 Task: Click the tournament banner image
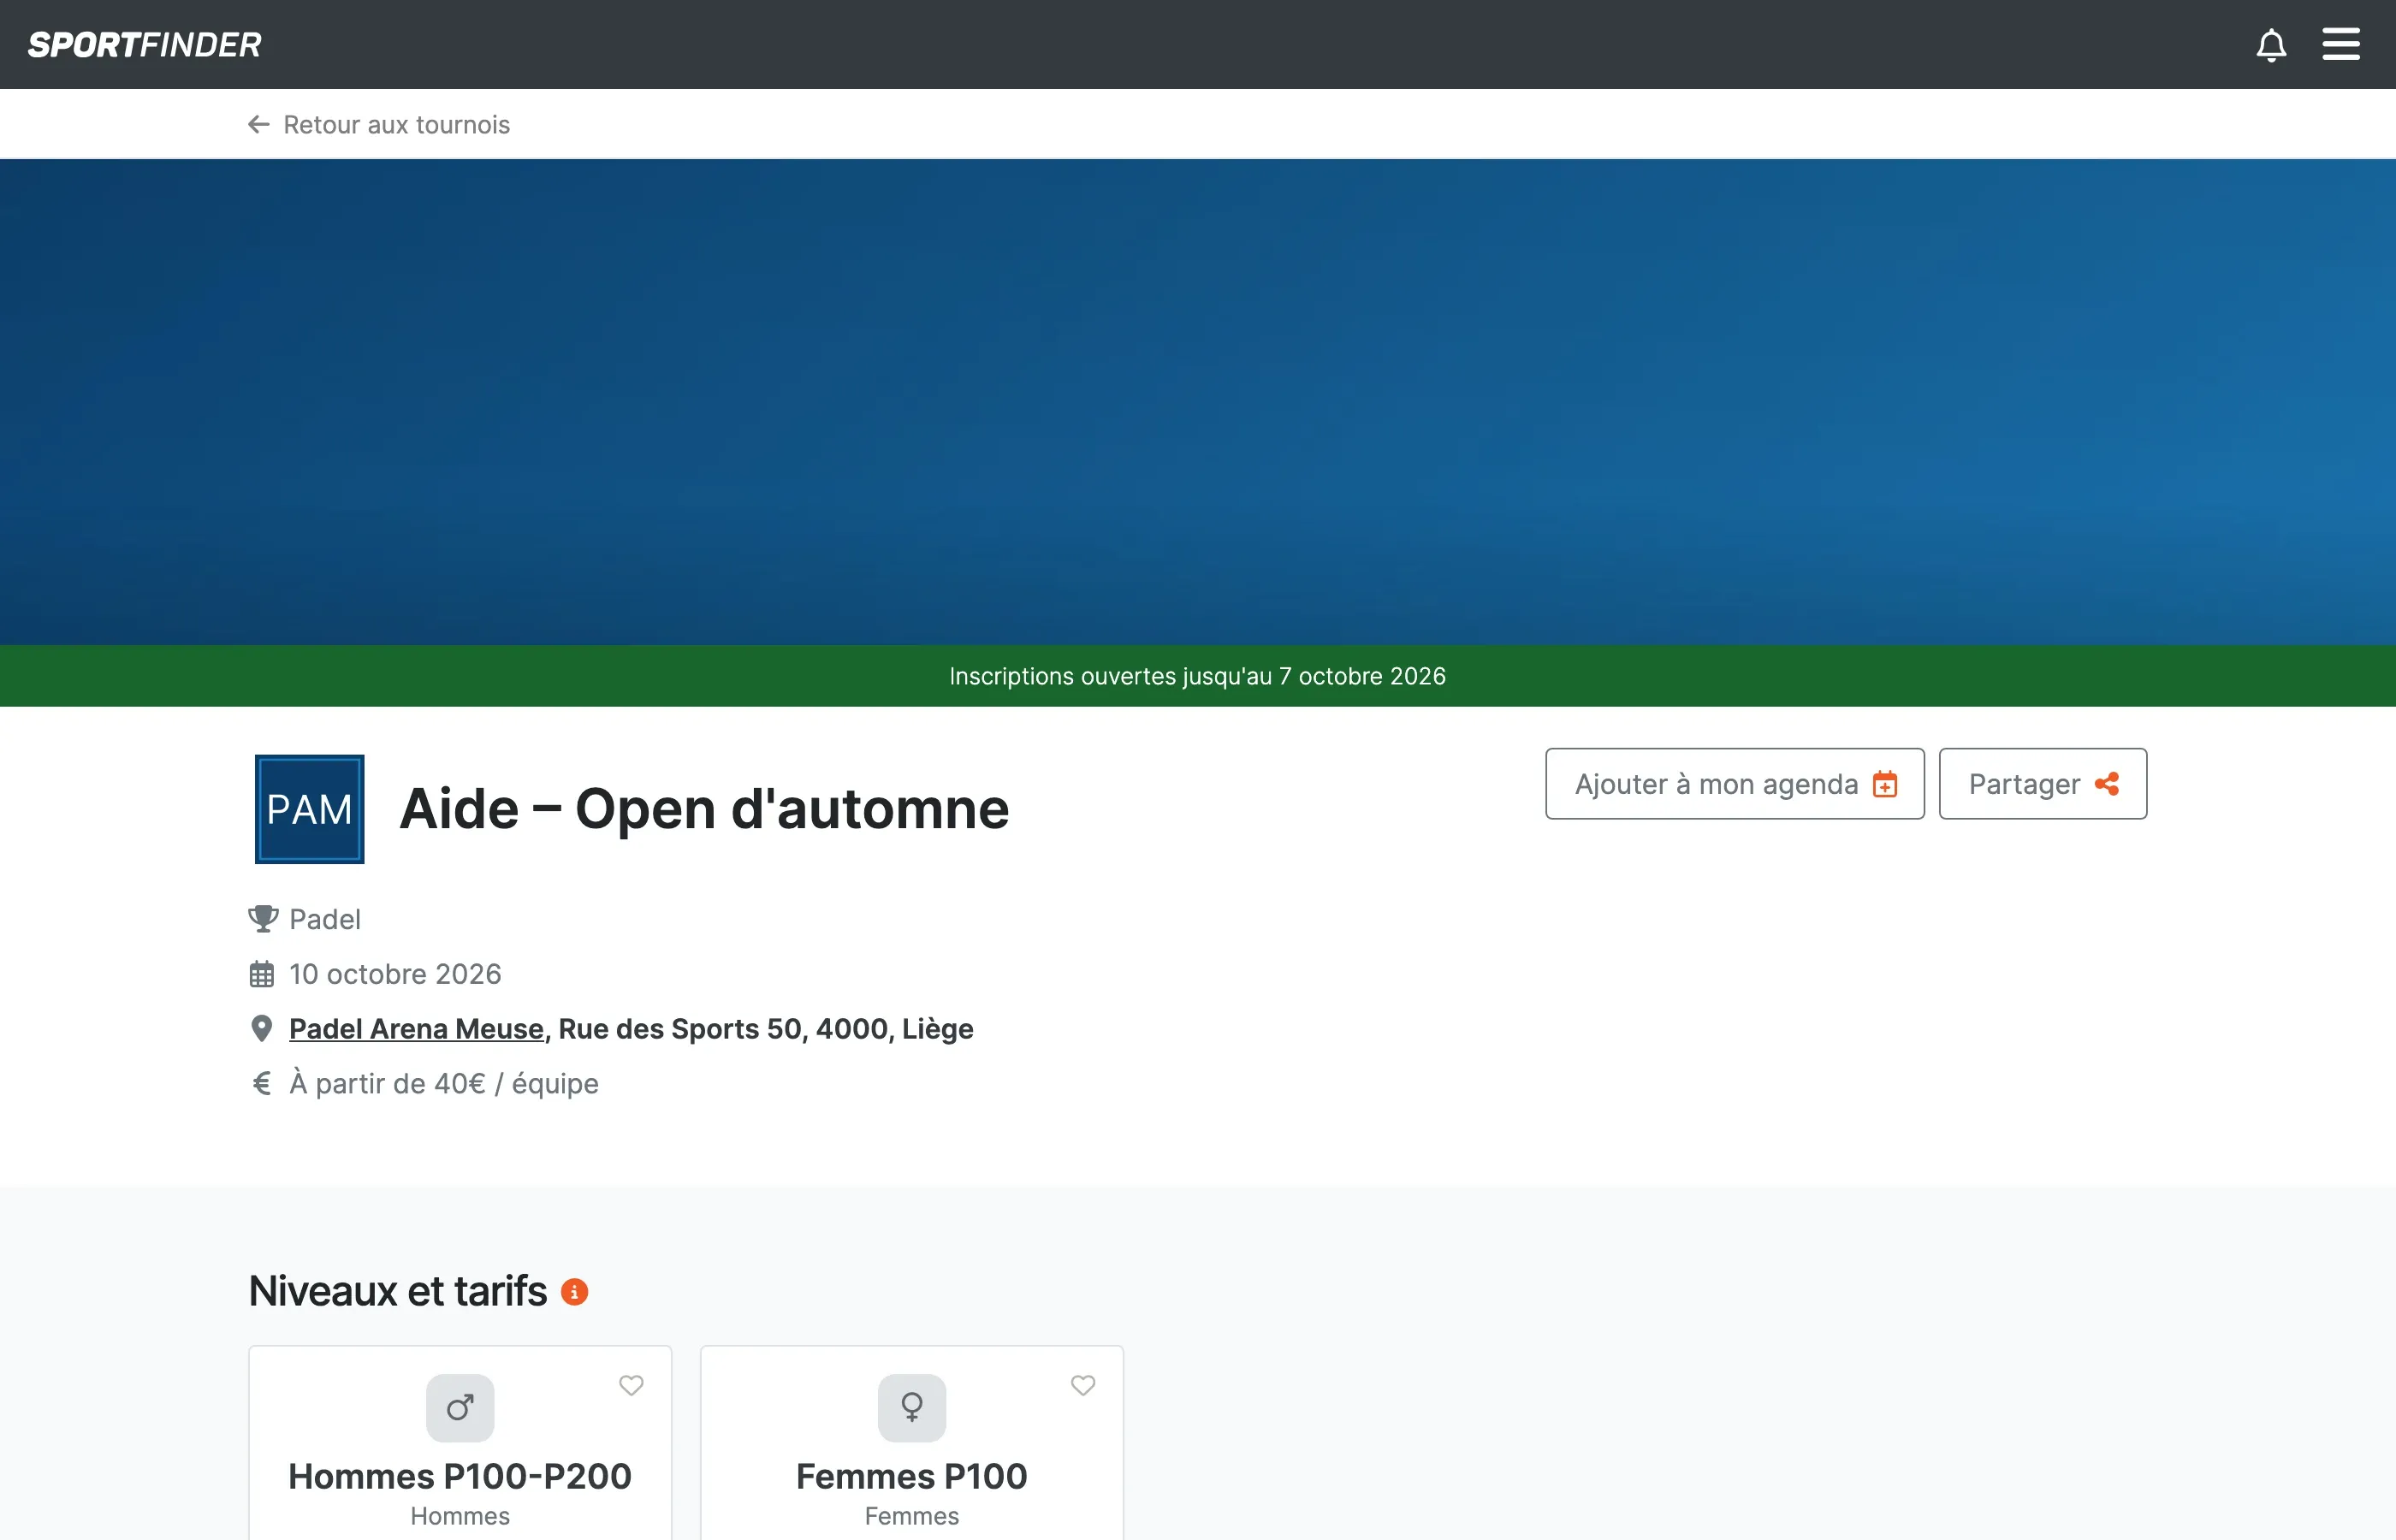[1198, 402]
